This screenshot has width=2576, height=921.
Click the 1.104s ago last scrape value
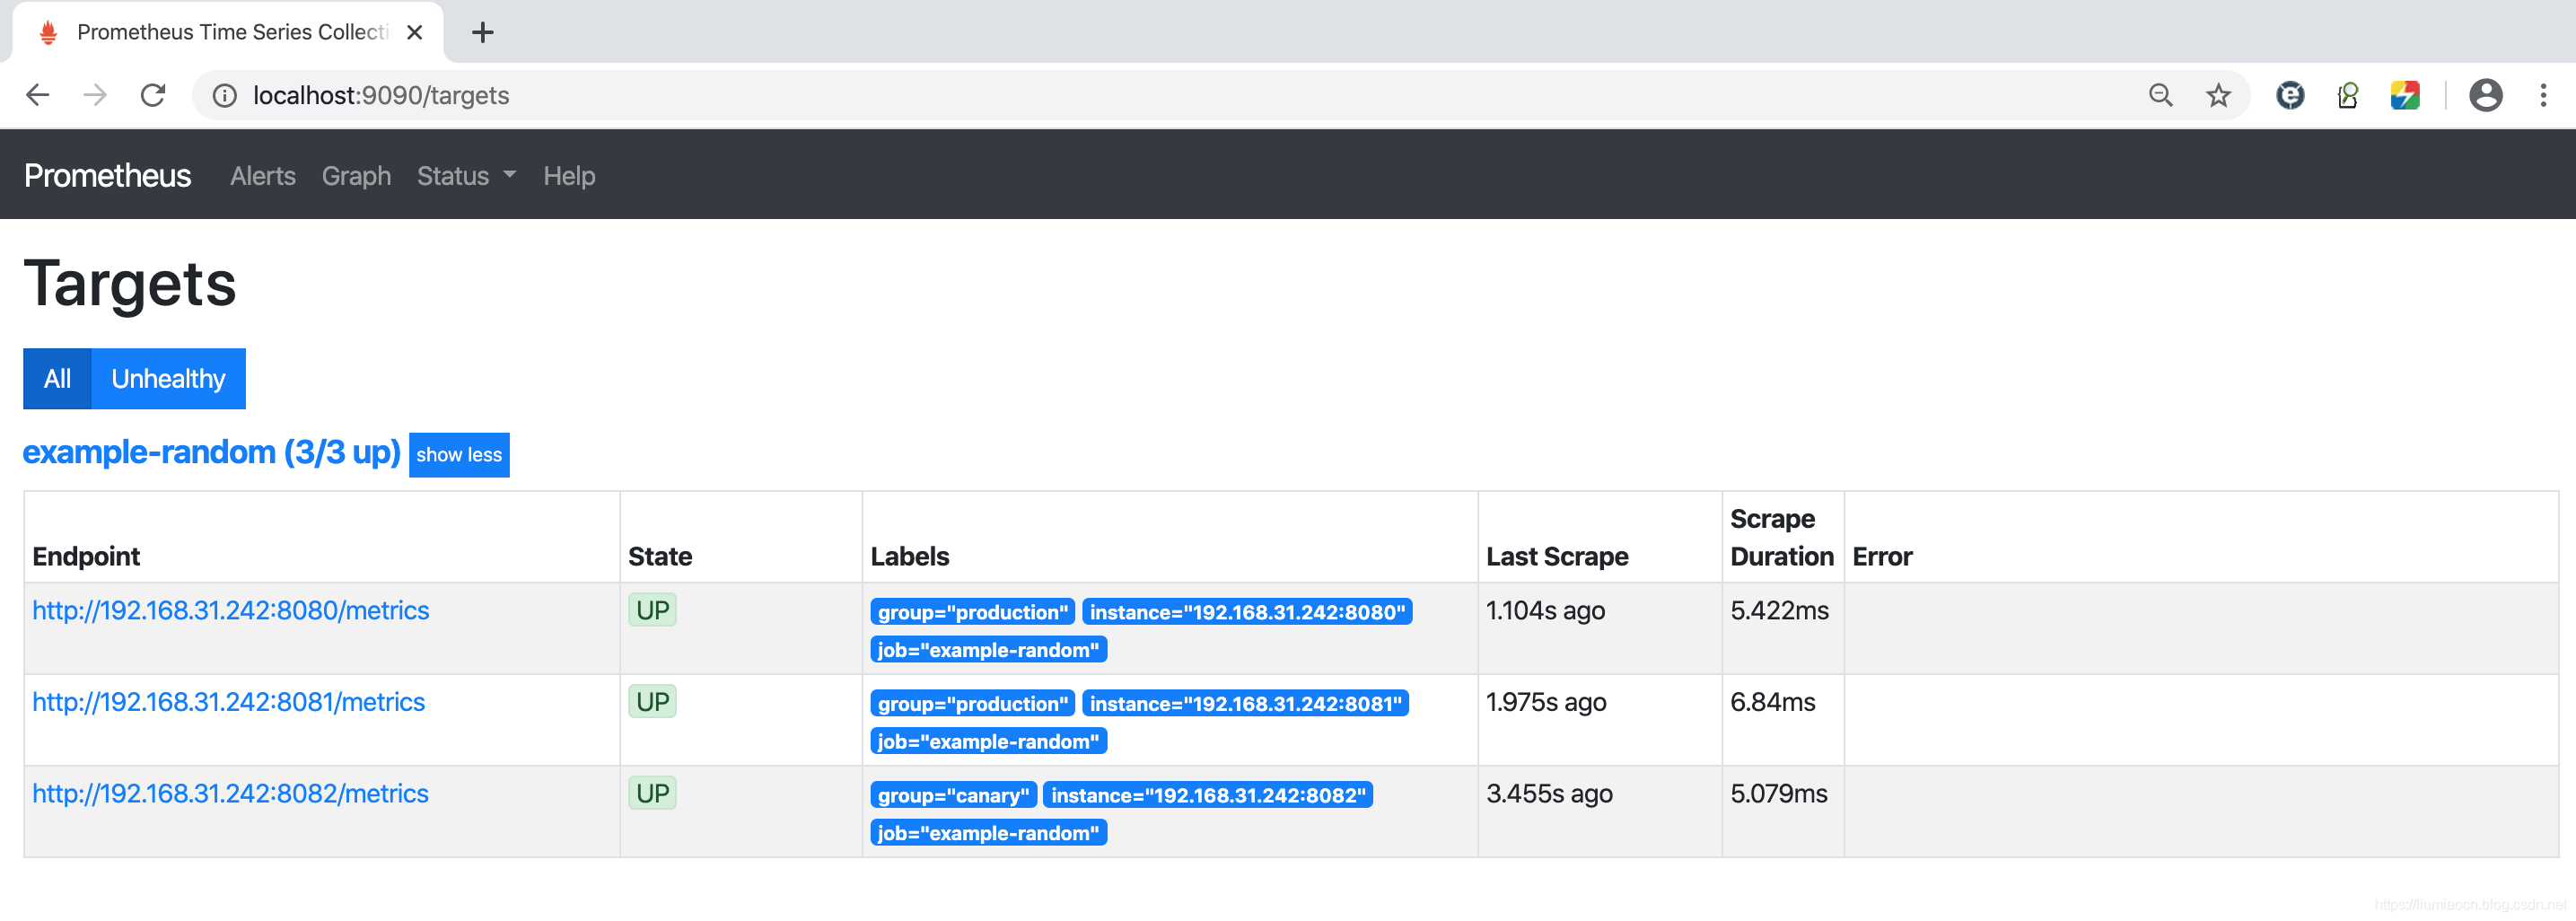1545,610
